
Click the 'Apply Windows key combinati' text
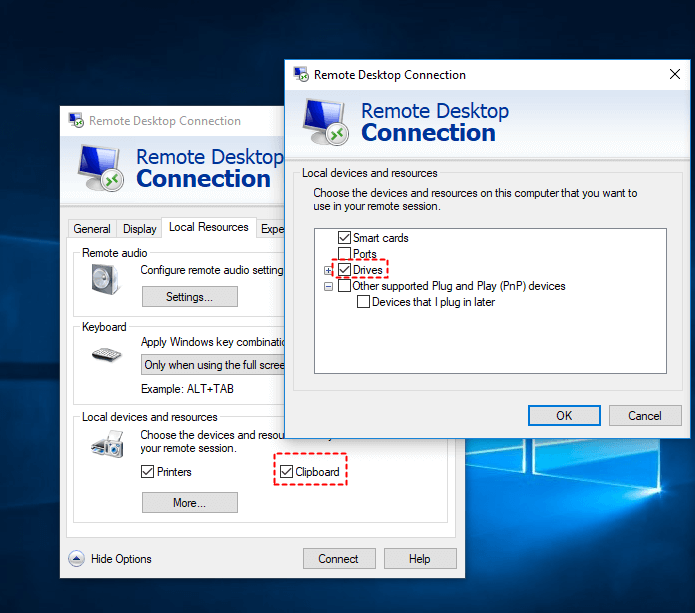pyautogui.click(x=213, y=342)
